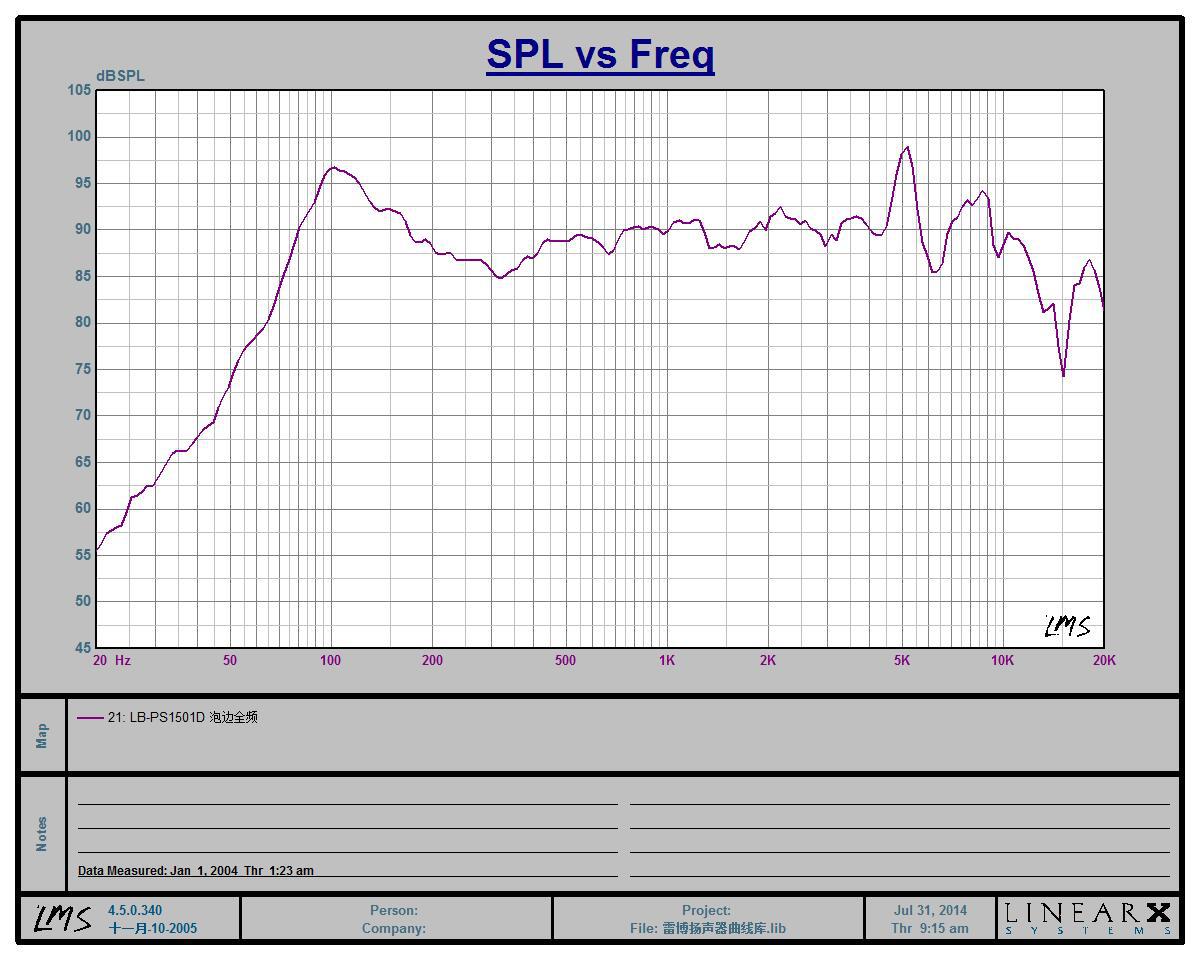This screenshot has height=960, width=1200.
Task: Click the "20K" frequency axis label
Action: pyautogui.click(x=1104, y=660)
